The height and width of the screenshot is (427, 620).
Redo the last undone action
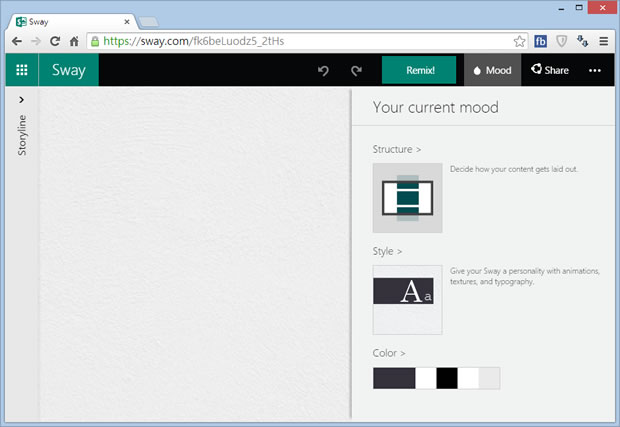[x=356, y=70]
